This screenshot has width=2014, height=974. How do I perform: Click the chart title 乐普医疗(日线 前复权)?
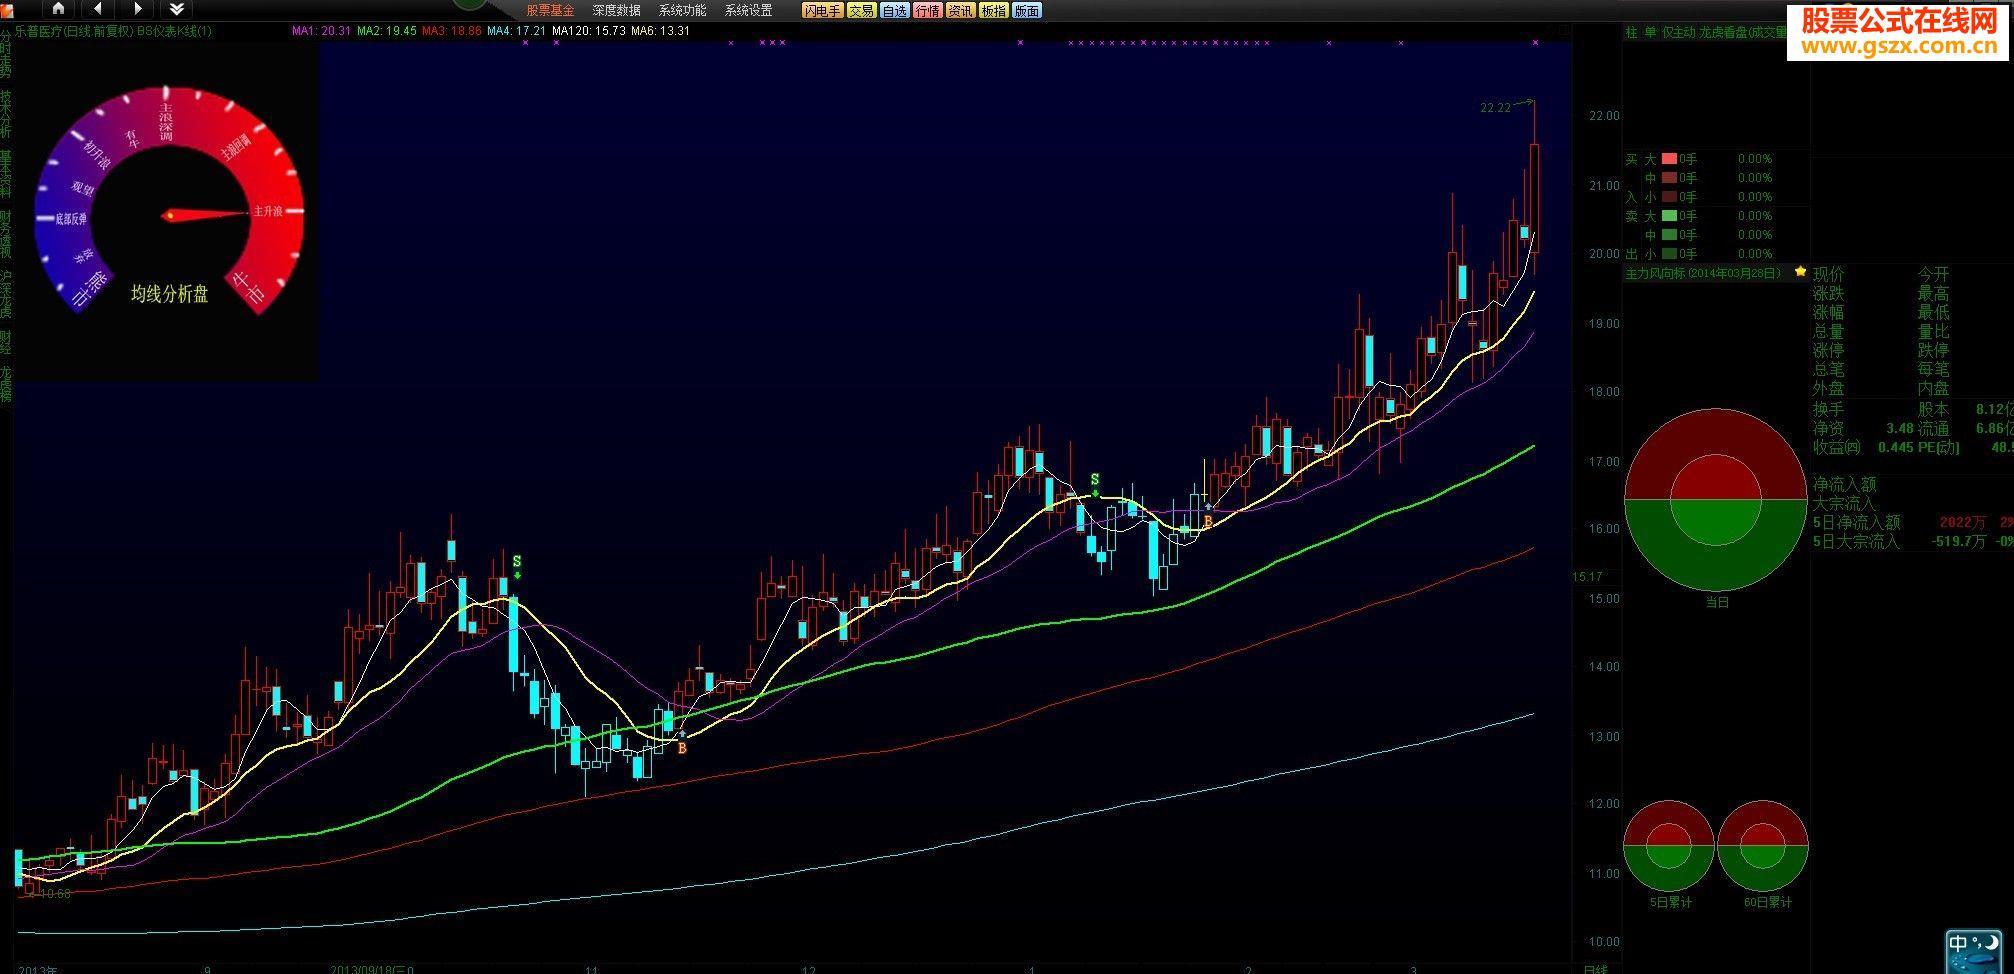coord(73,31)
